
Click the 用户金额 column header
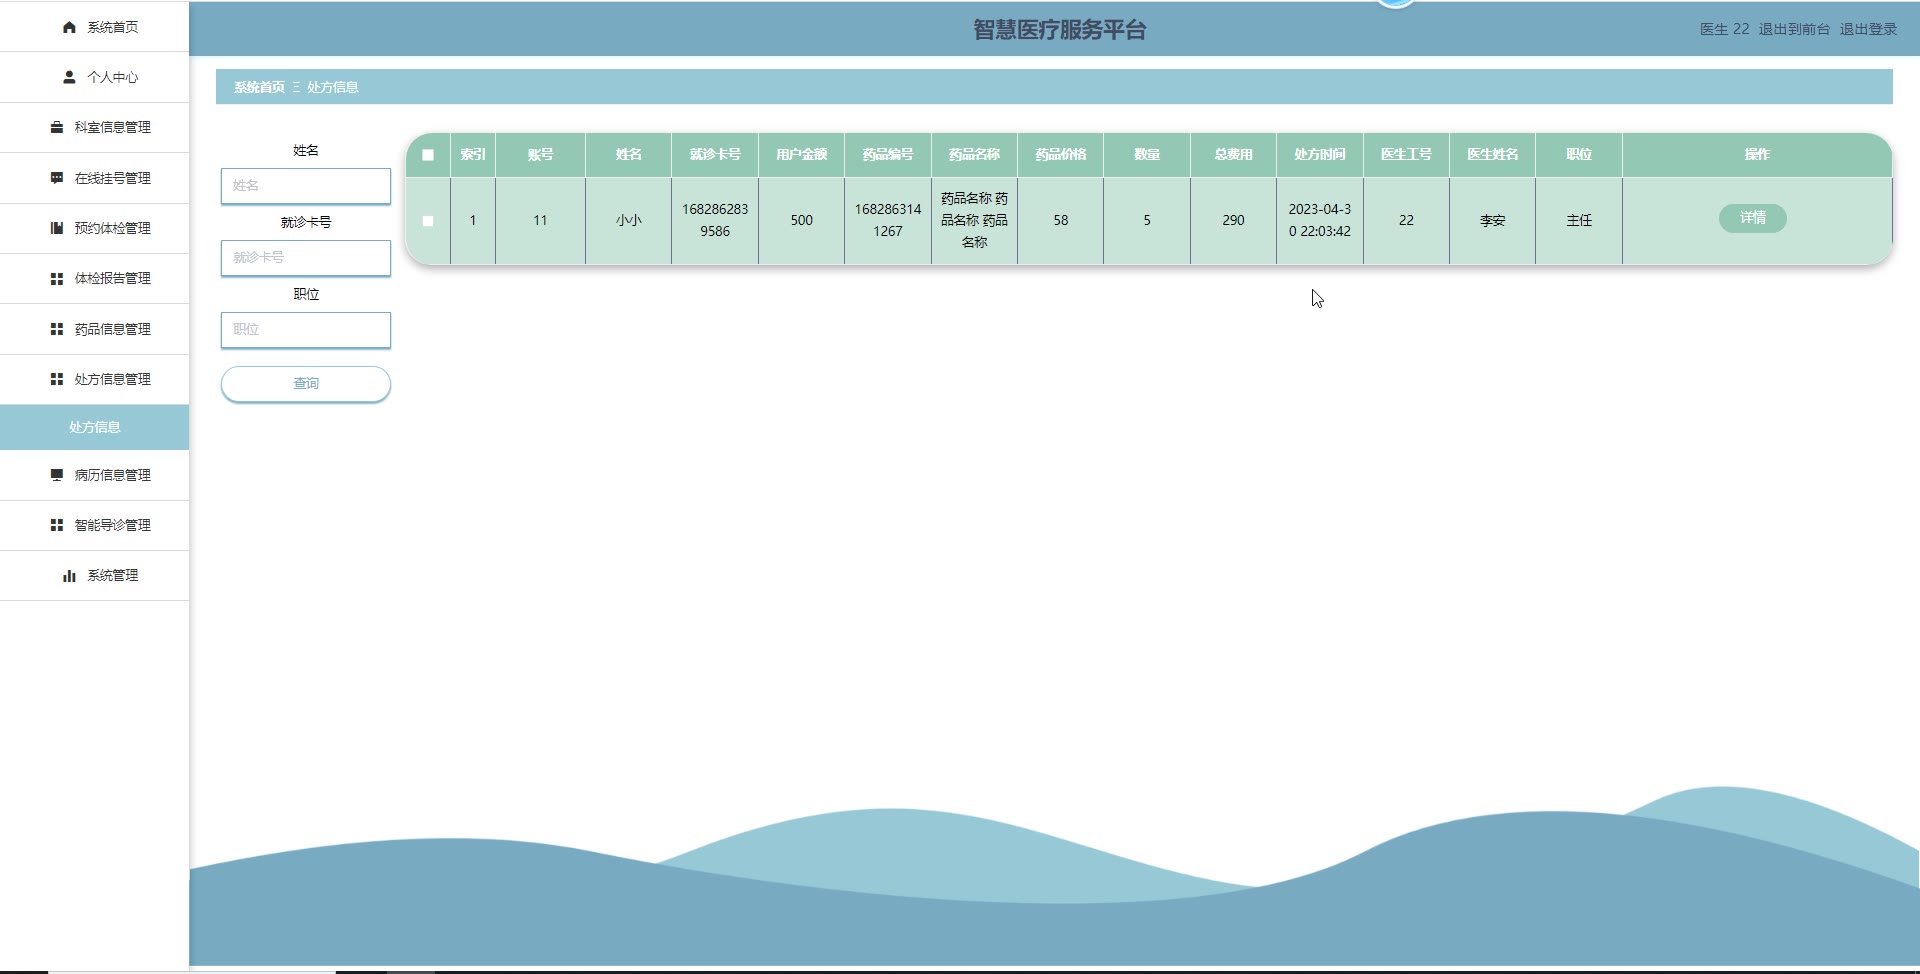point(802,155)
